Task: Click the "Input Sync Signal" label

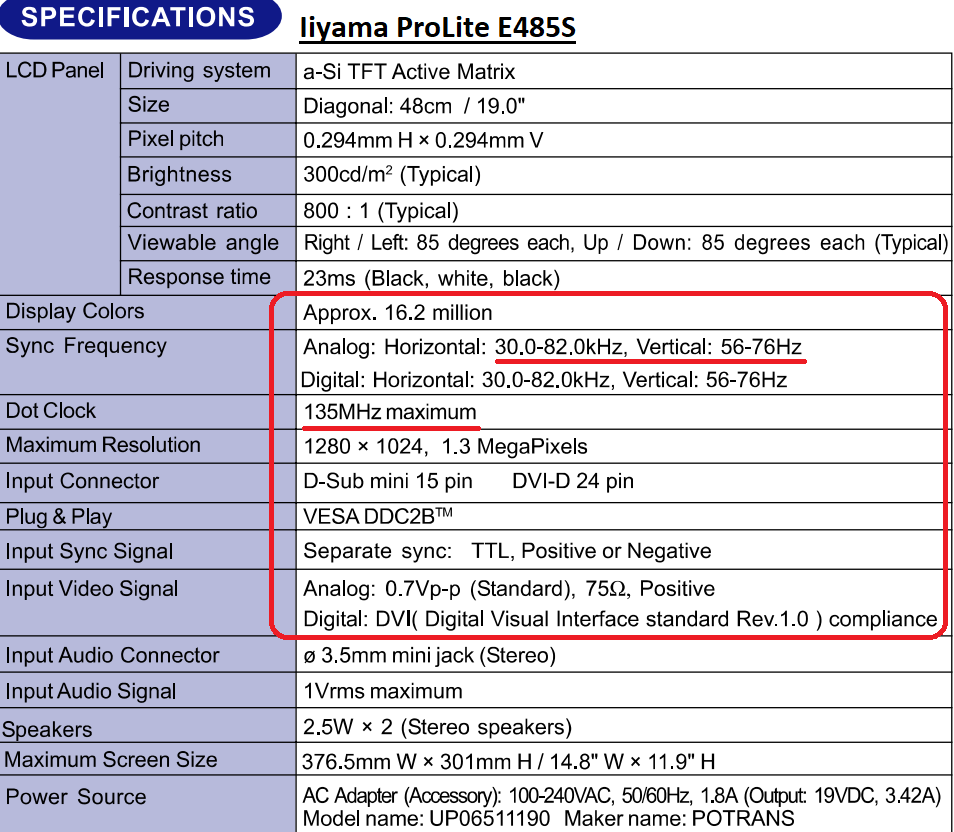Action: 89,551
